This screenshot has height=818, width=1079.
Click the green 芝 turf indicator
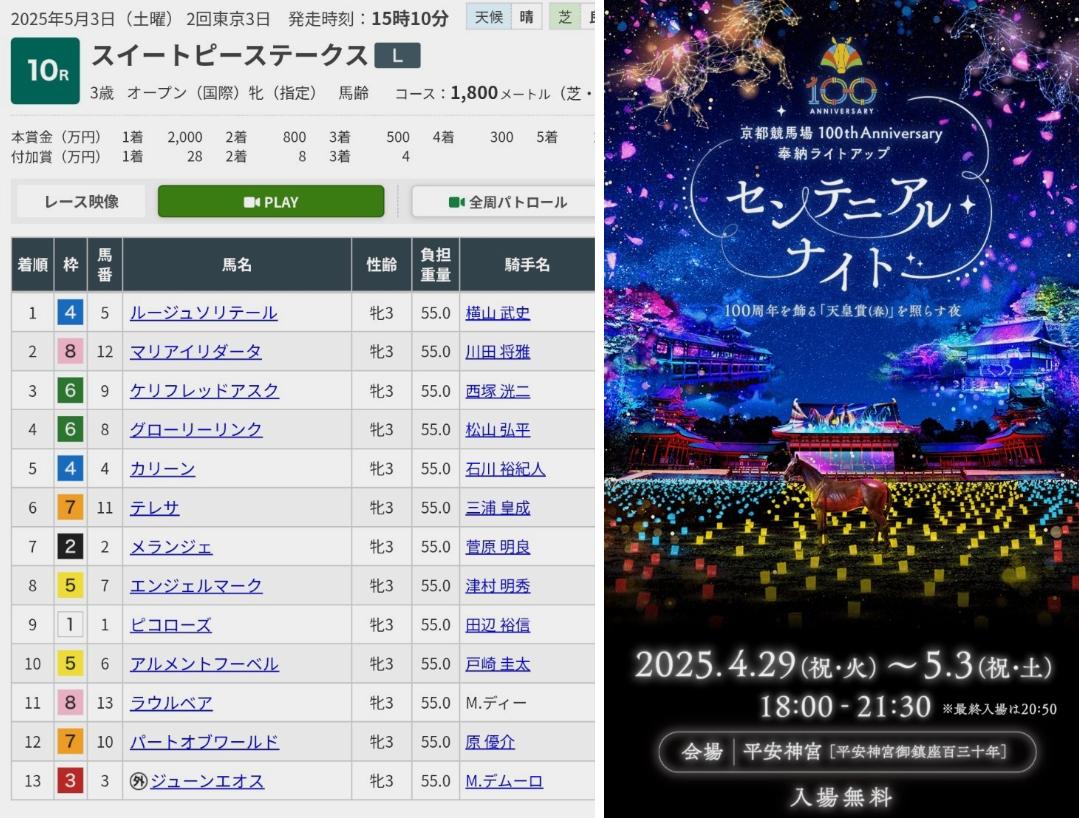point(565,17)
